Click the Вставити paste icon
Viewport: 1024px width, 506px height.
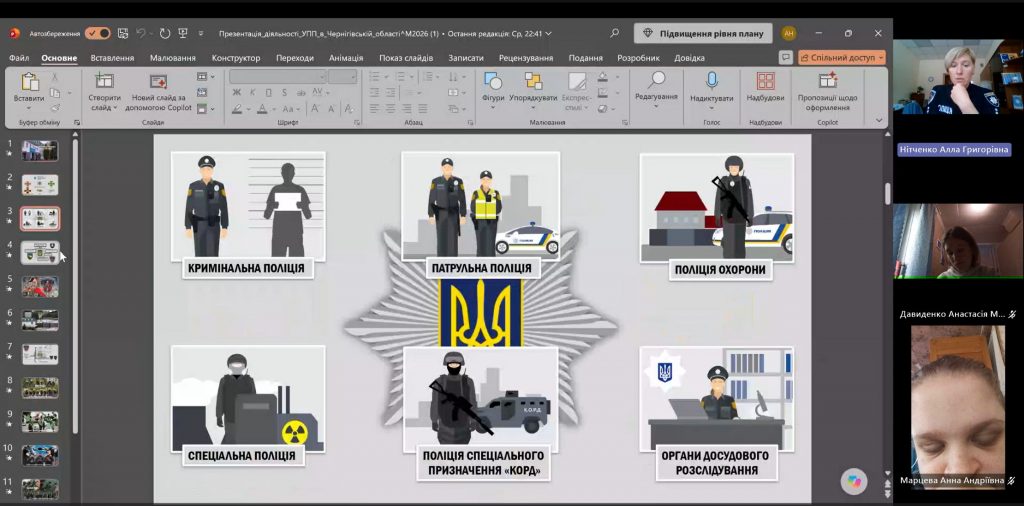29,82
